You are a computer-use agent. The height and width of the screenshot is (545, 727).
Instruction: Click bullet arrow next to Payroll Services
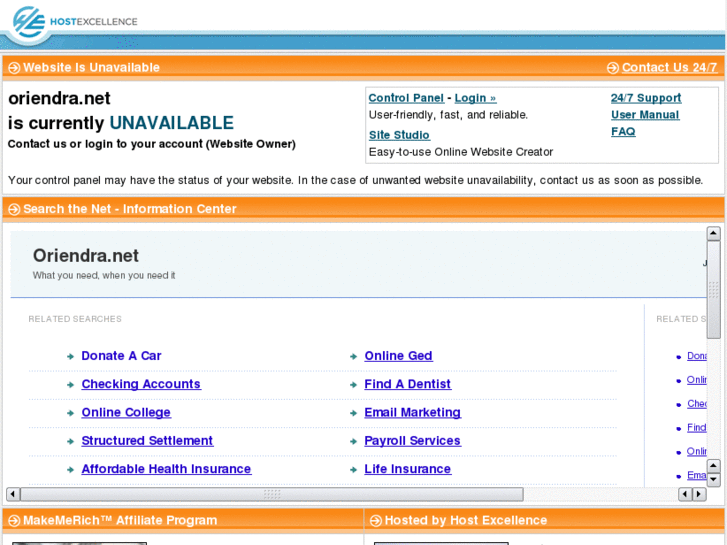[353, 441]
